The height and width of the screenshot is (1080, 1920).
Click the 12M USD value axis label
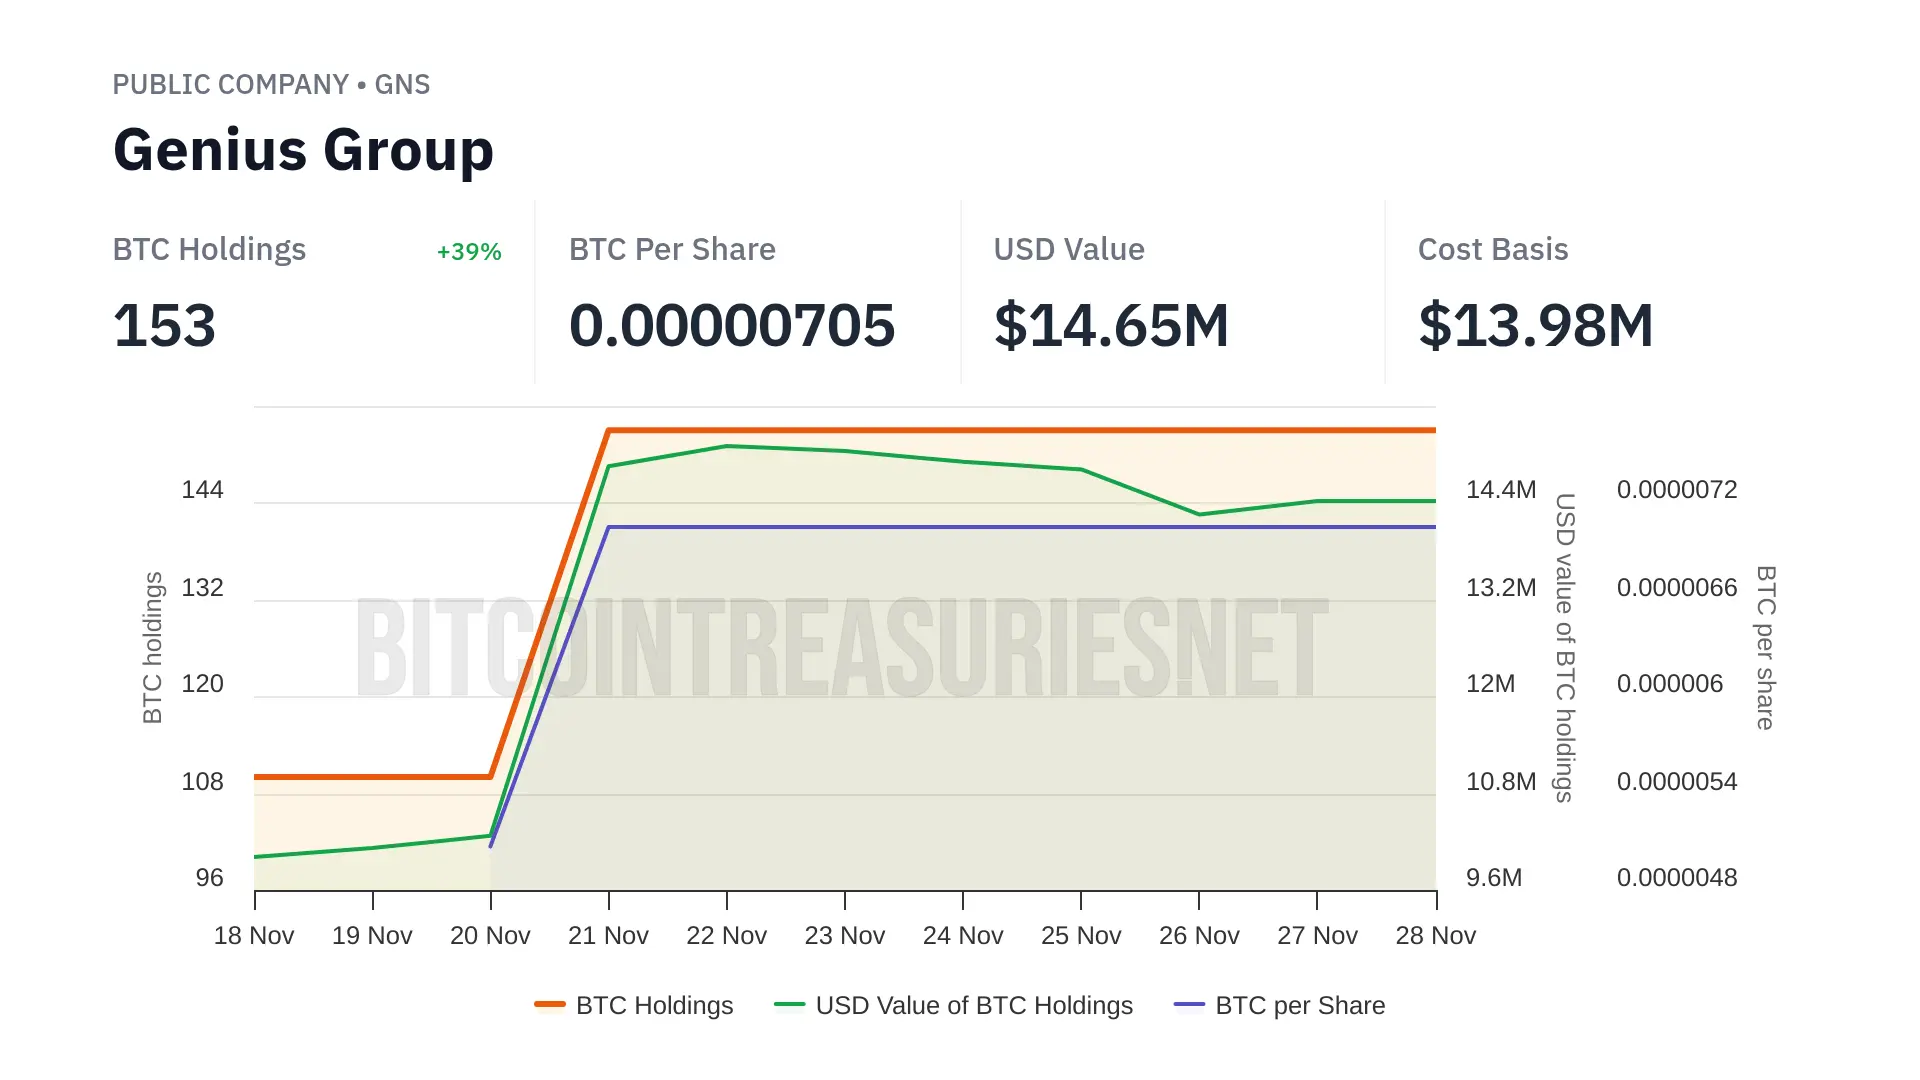1490,684
